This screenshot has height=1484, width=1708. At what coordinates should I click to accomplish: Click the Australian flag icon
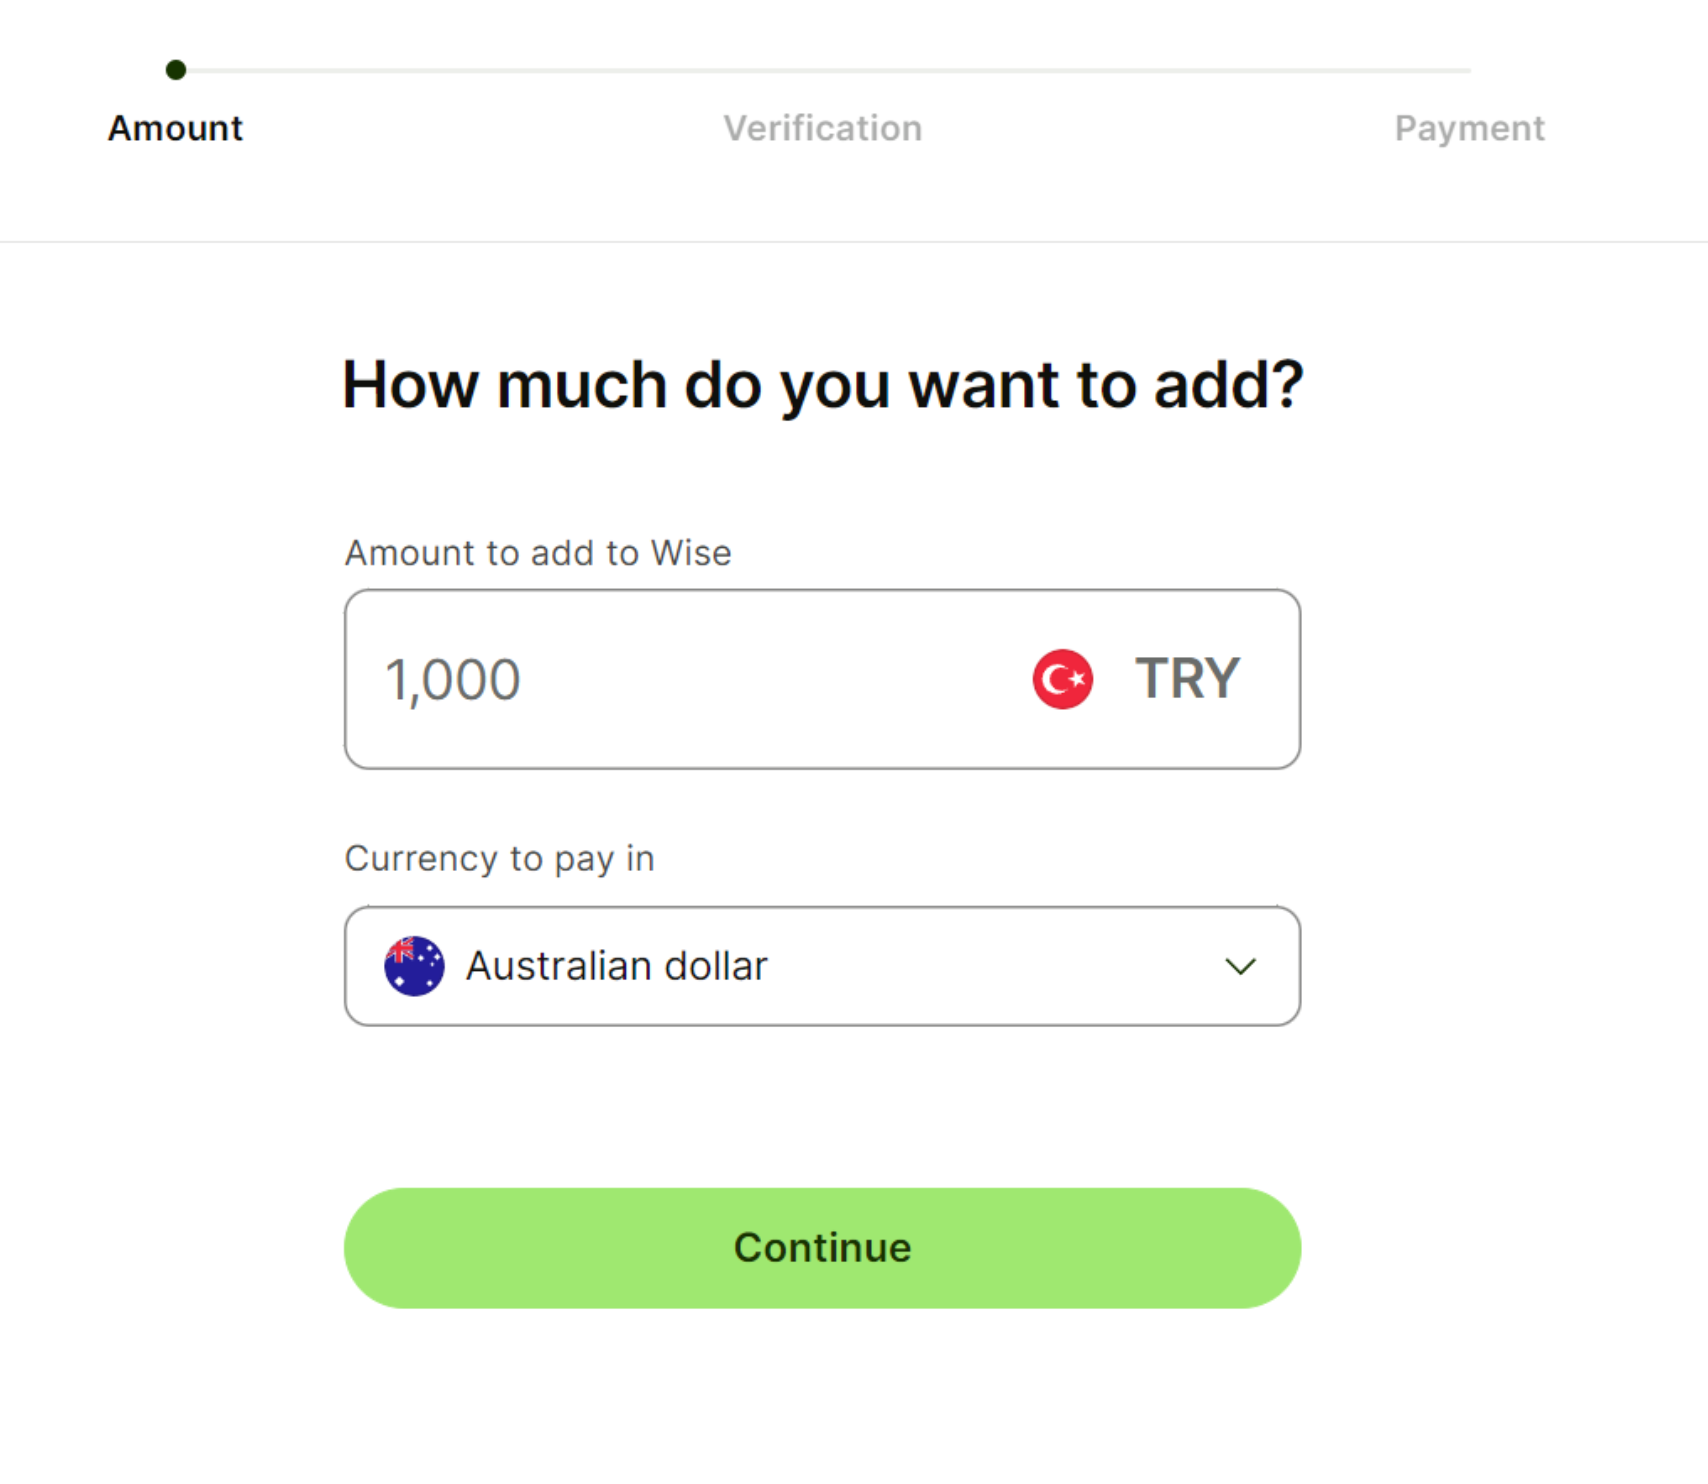pos(414,966)
